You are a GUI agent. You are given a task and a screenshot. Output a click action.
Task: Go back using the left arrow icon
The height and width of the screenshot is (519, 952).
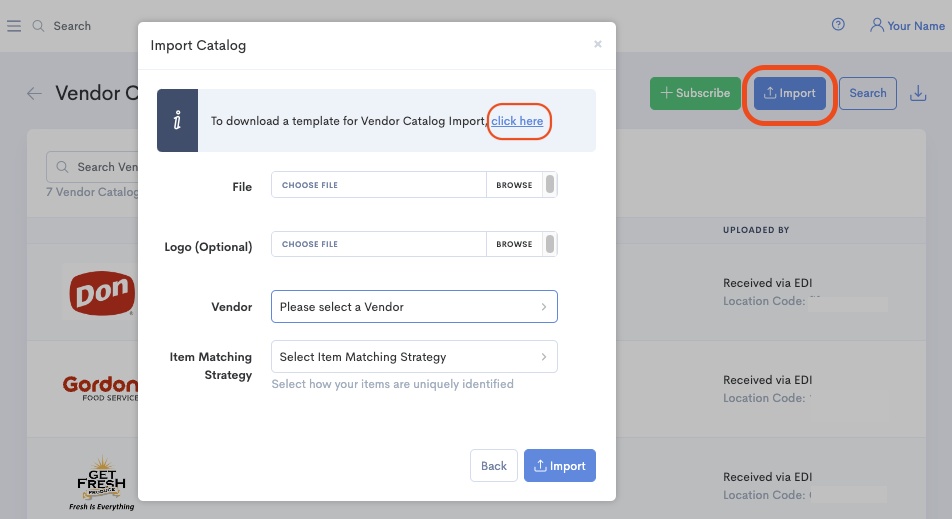tap(35, 94)
